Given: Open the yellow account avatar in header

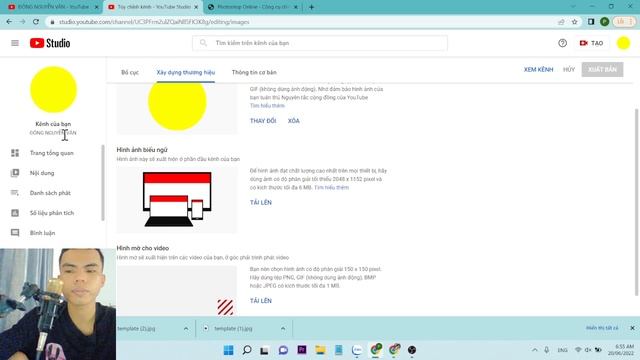Looking at the screenshot, I should (x=623, y=43).
